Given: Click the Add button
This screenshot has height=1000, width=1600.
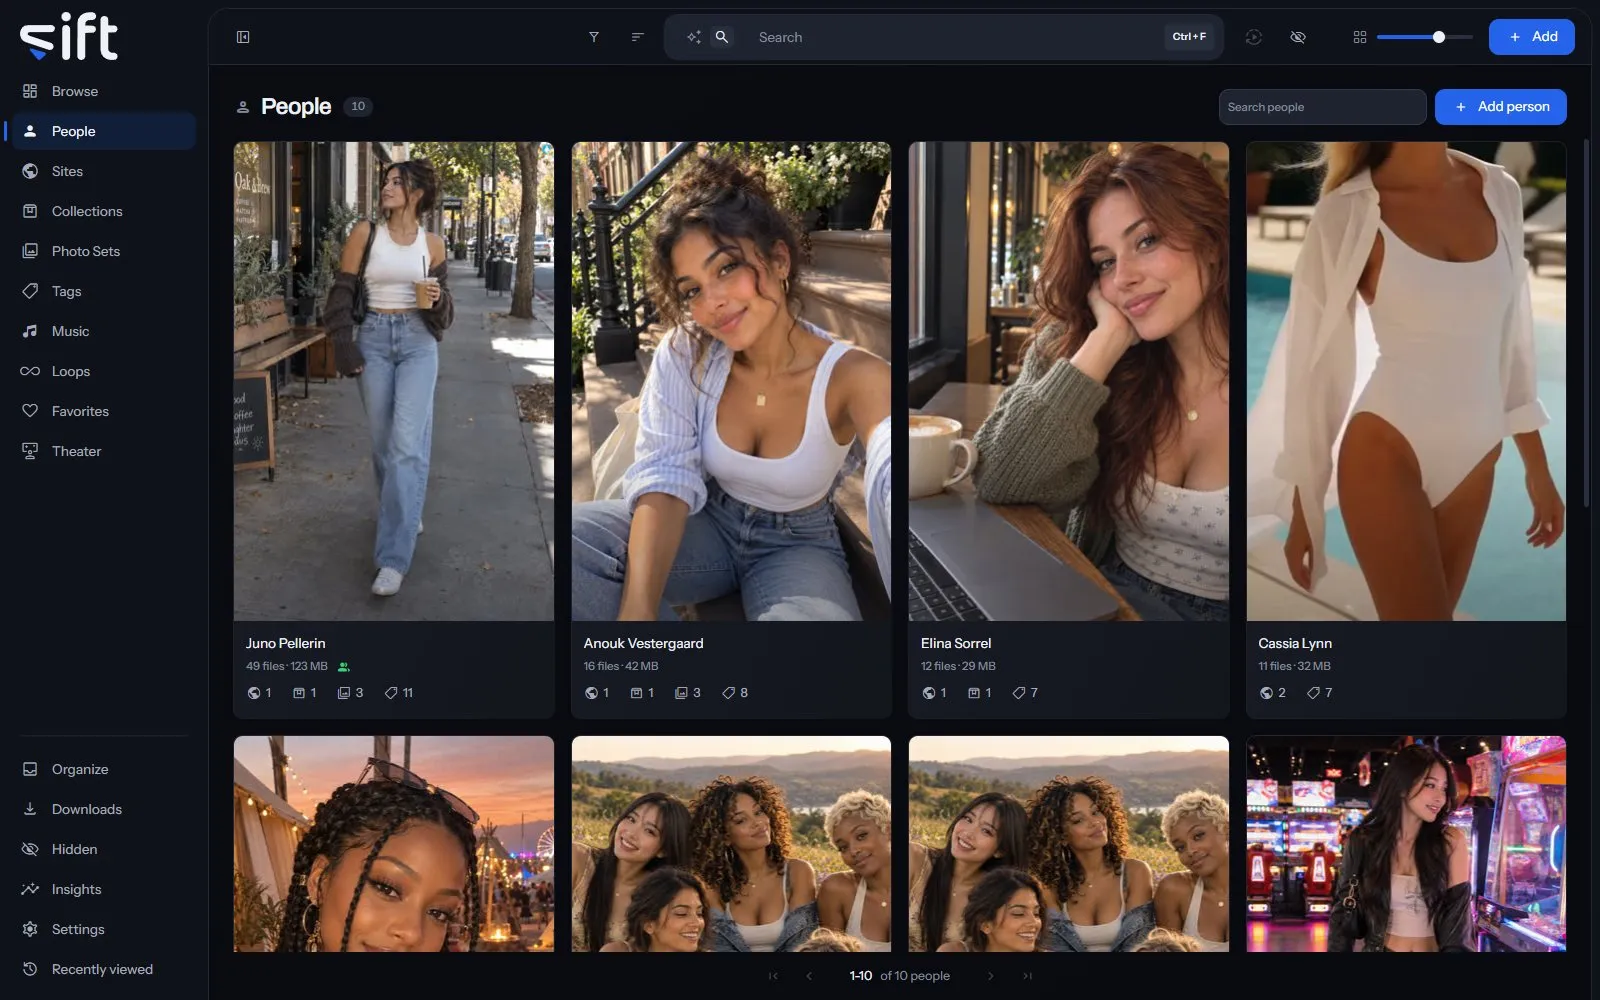Looking at the screenshot, I should [x=1532, y=37].
